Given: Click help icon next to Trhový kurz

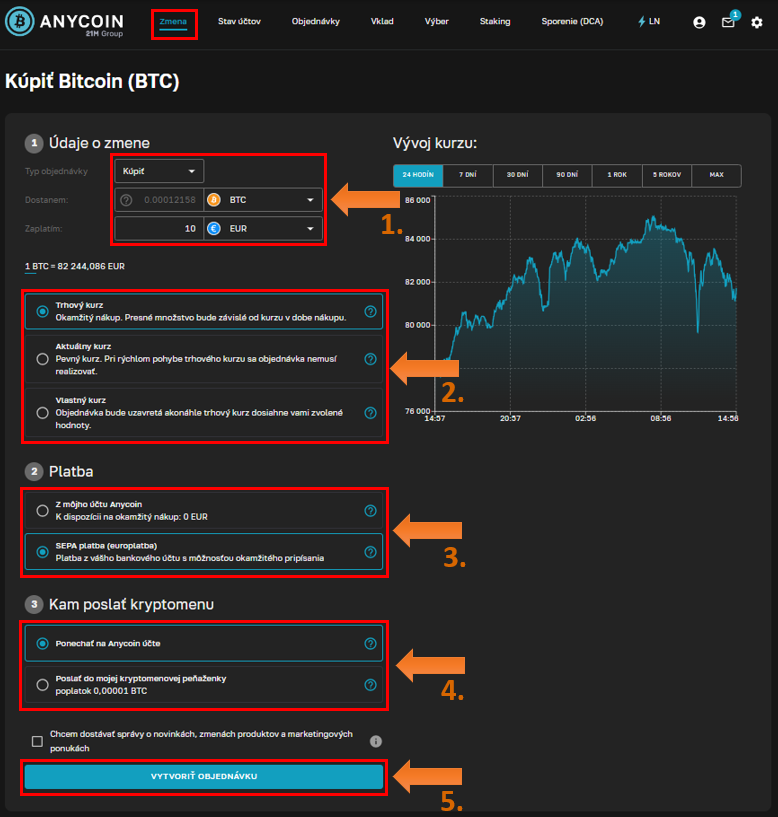Looking at the screenshot, I should [370, 311].
